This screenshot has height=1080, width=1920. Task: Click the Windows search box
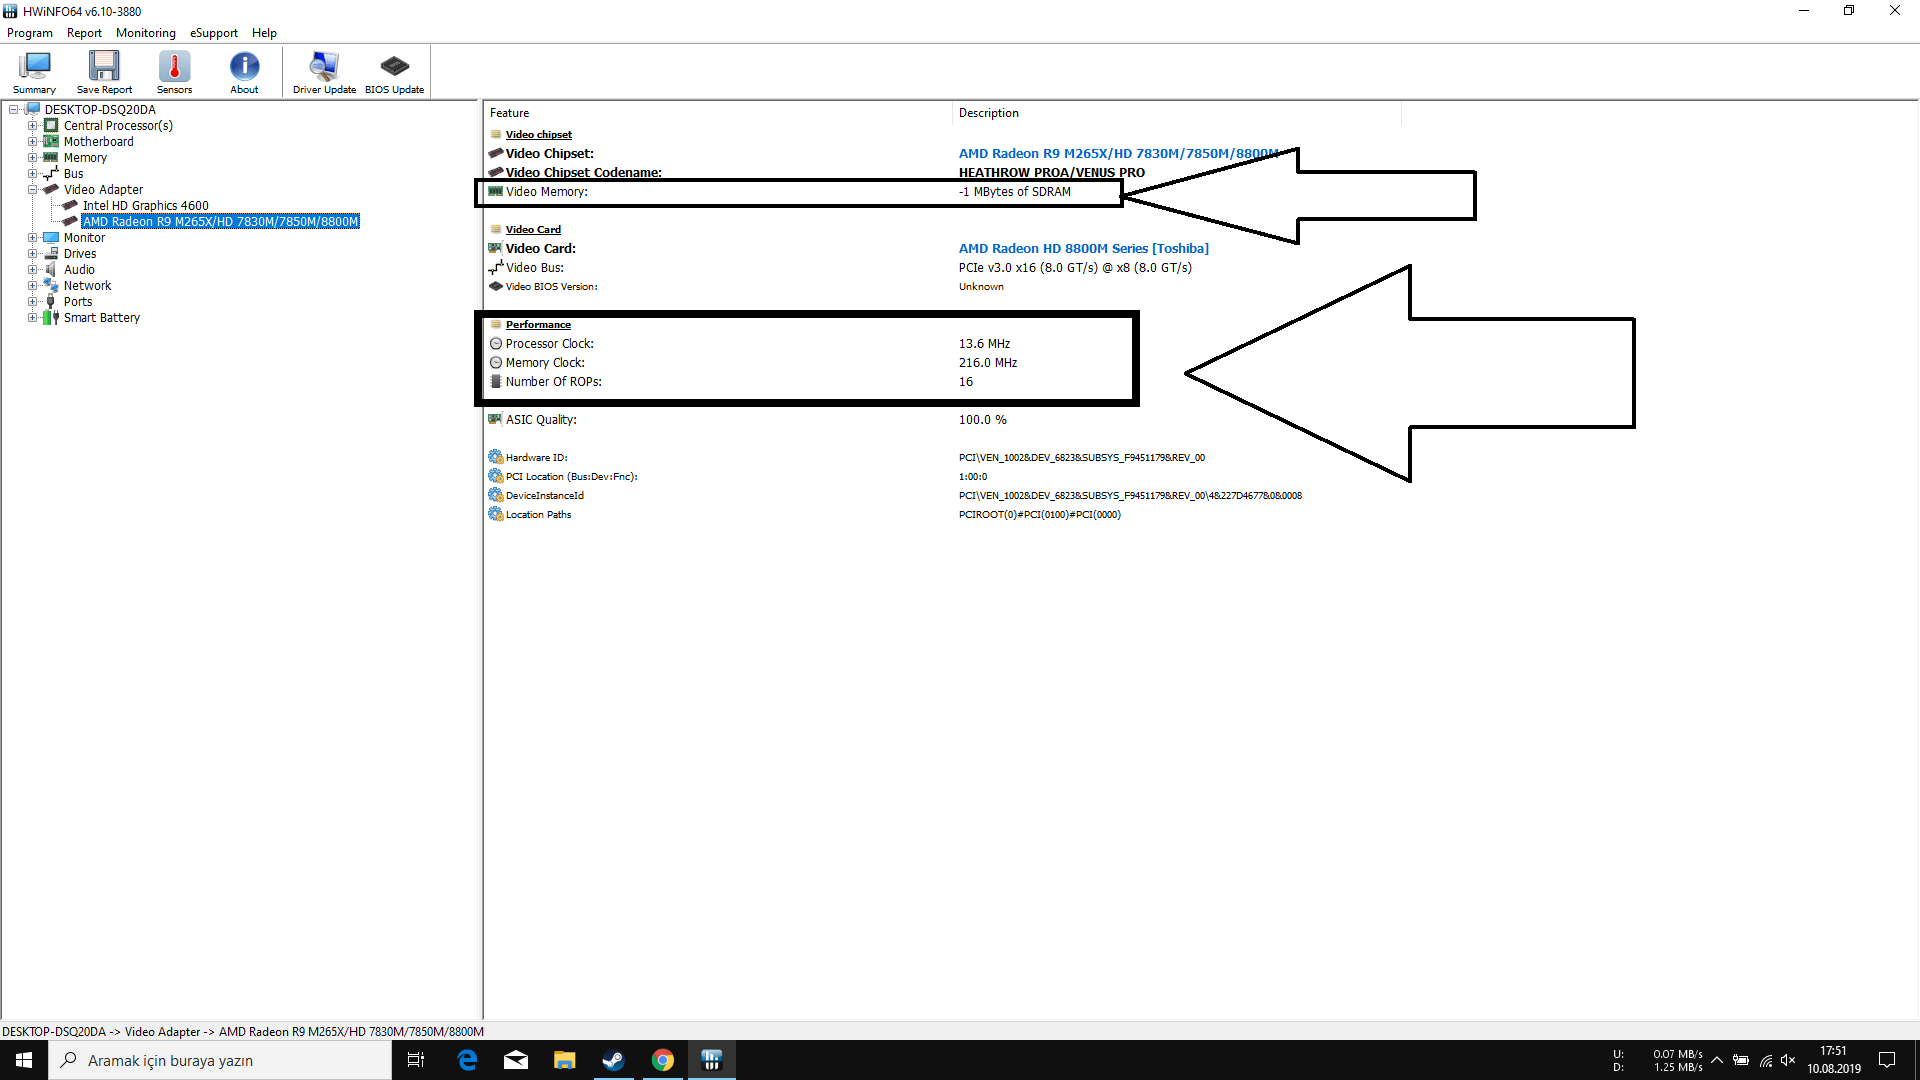coord(220,1060)
